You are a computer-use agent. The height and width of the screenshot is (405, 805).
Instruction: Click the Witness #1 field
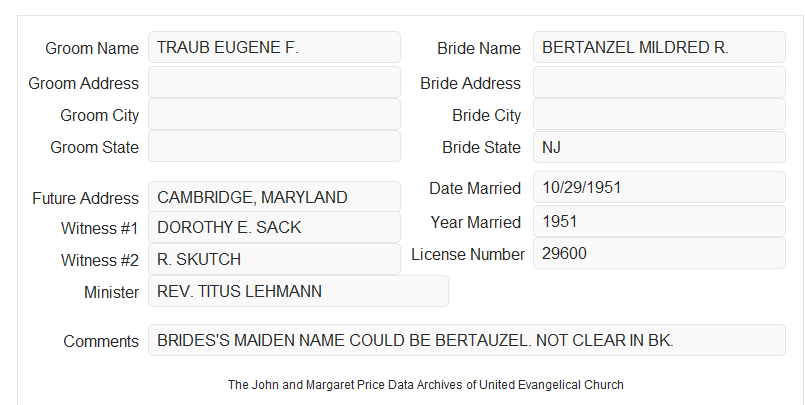click(274, 227)
